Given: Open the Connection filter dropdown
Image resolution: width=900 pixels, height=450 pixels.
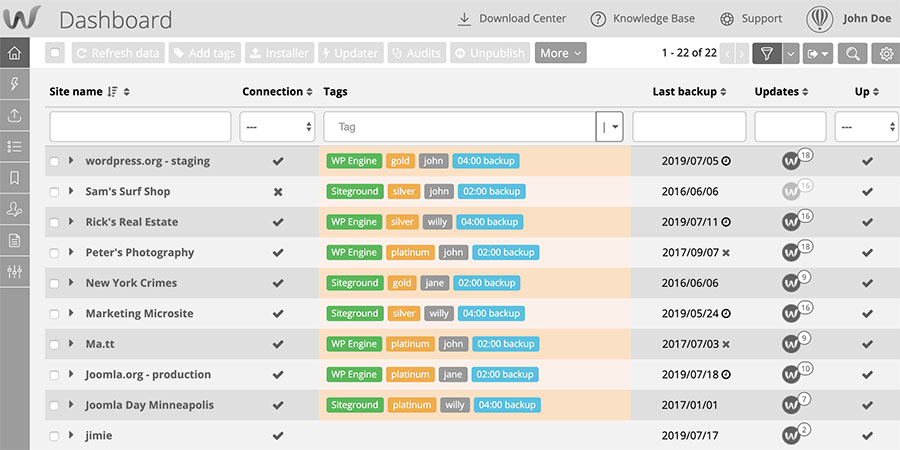Looking at the screenshot, I should 277,126.
